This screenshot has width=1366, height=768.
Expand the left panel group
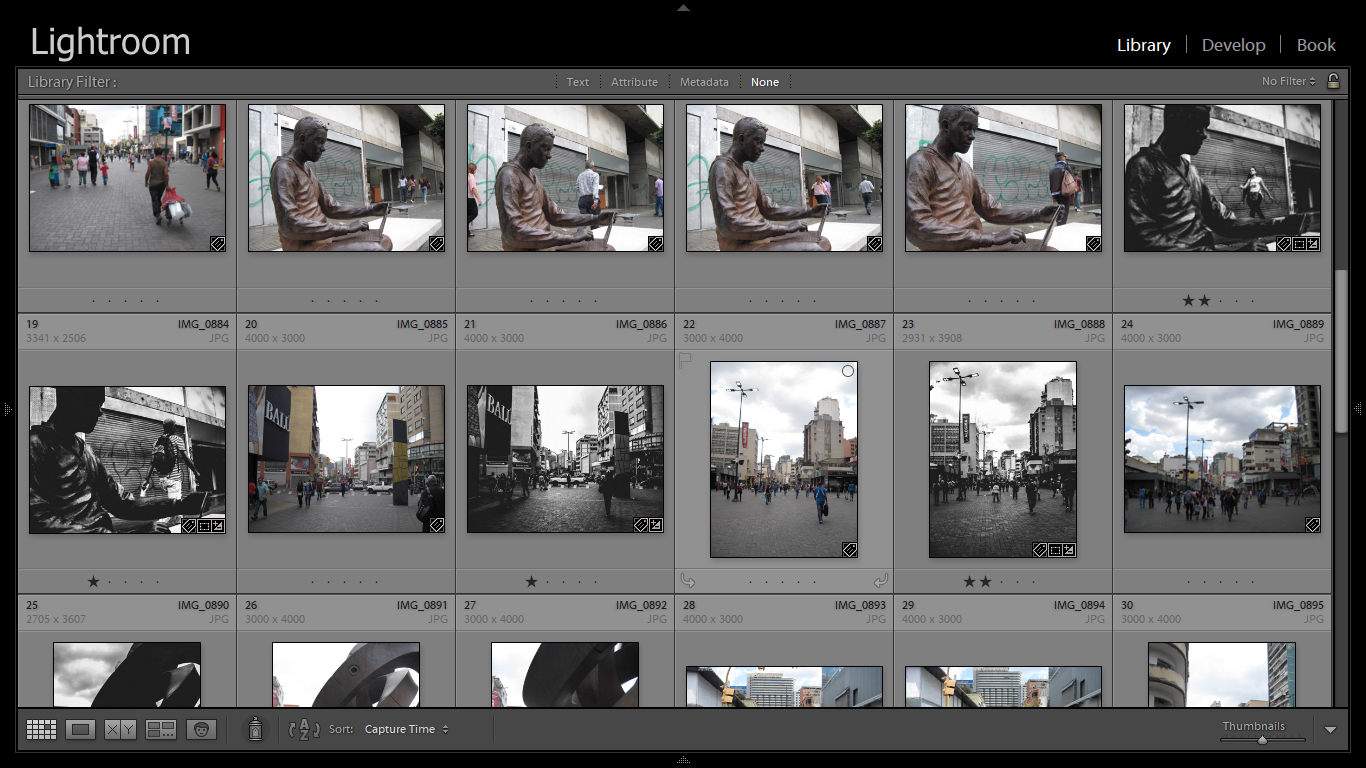(6, 409)
